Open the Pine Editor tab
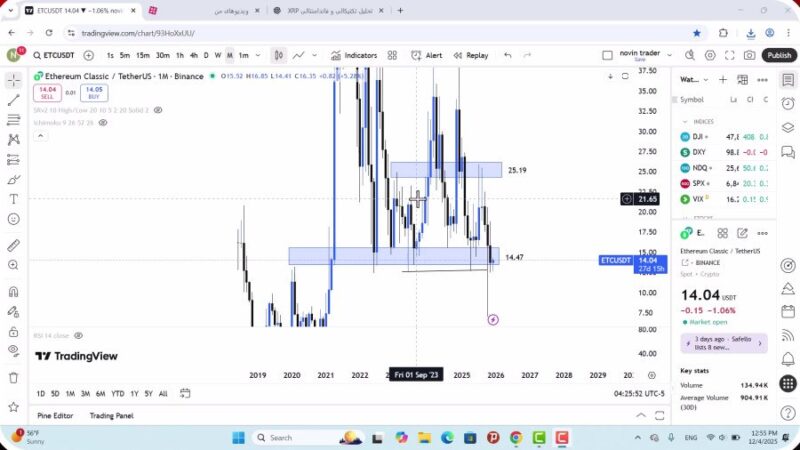This screenshot has width=800, height=450. pos(57,415)
